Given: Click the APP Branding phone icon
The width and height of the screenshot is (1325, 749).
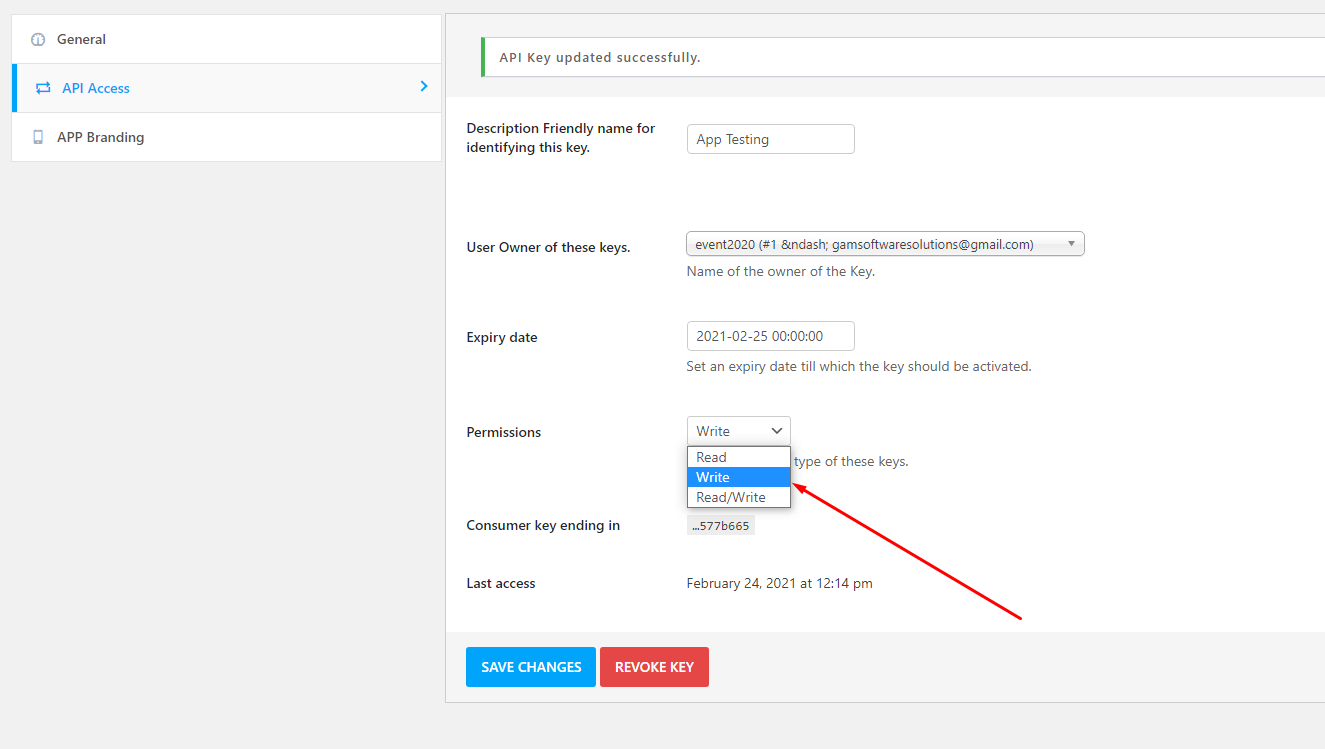Looking at the screenshot, I should 38,137.
